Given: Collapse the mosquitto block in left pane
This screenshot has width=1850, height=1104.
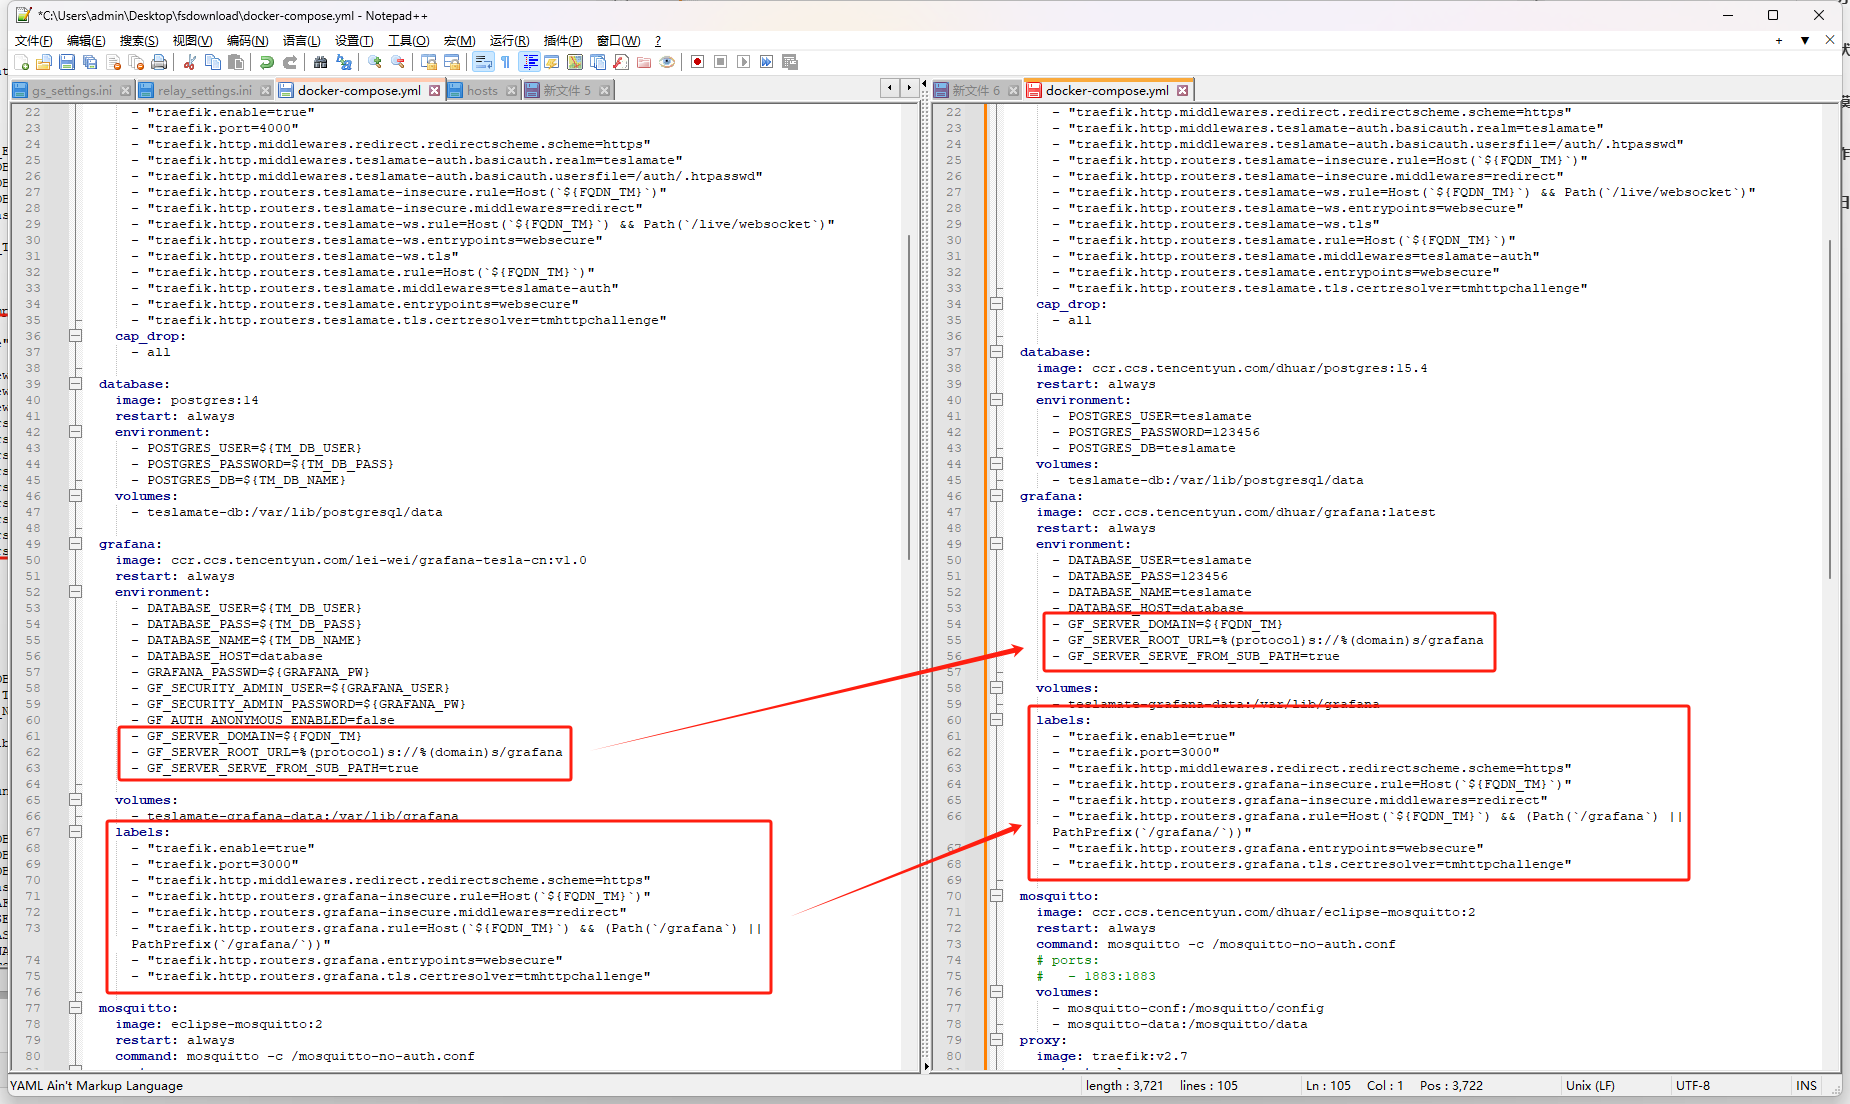Looking at the screenshot, I should [76, 1008].
